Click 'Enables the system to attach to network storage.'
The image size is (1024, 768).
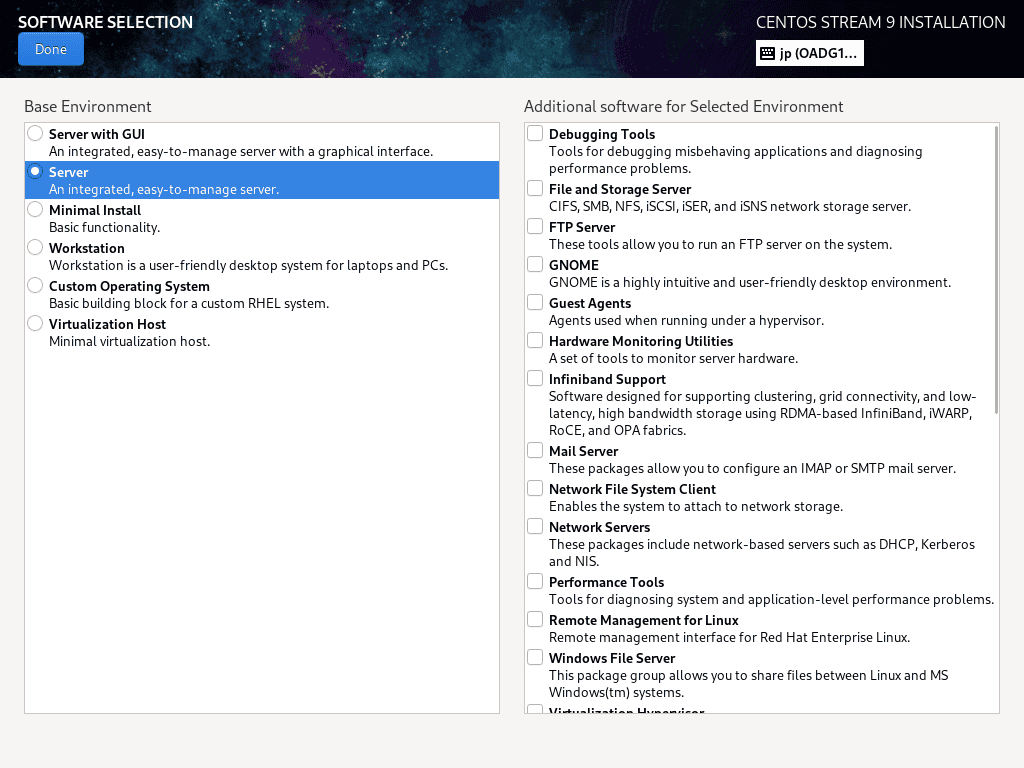pos(696,506)
